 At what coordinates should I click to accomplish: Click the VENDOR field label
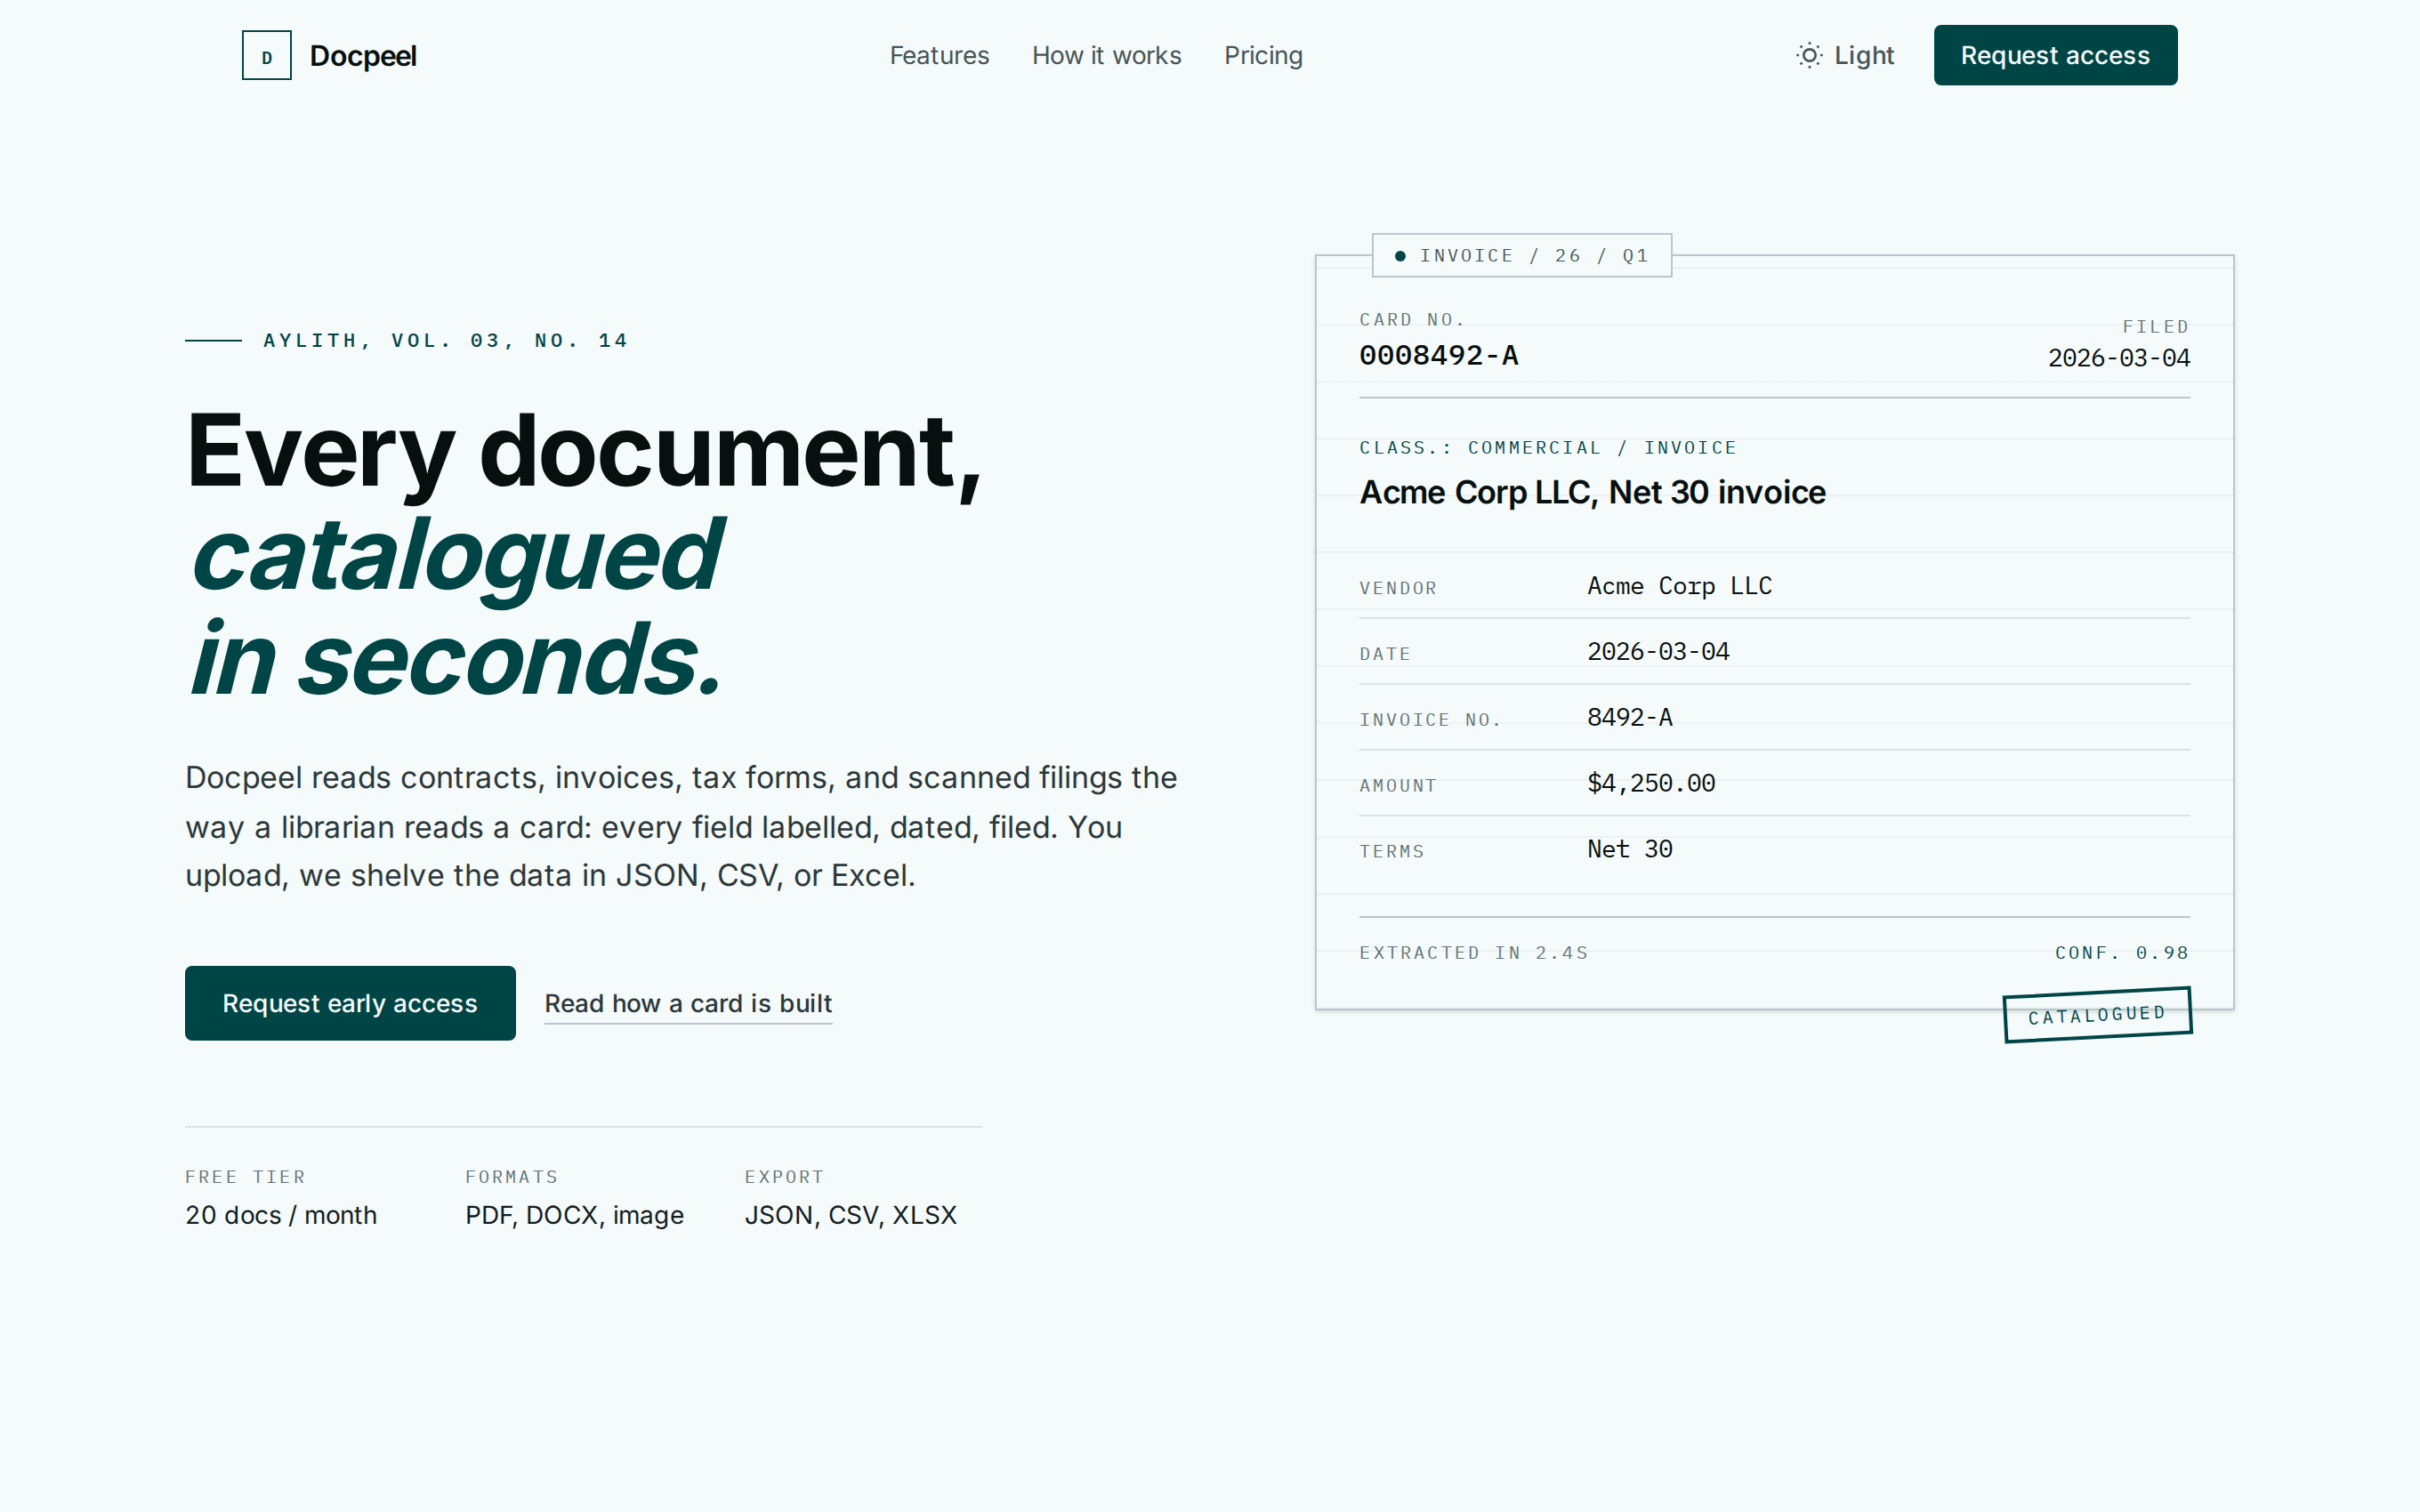pyautogui.click(x=1398, y=588)
